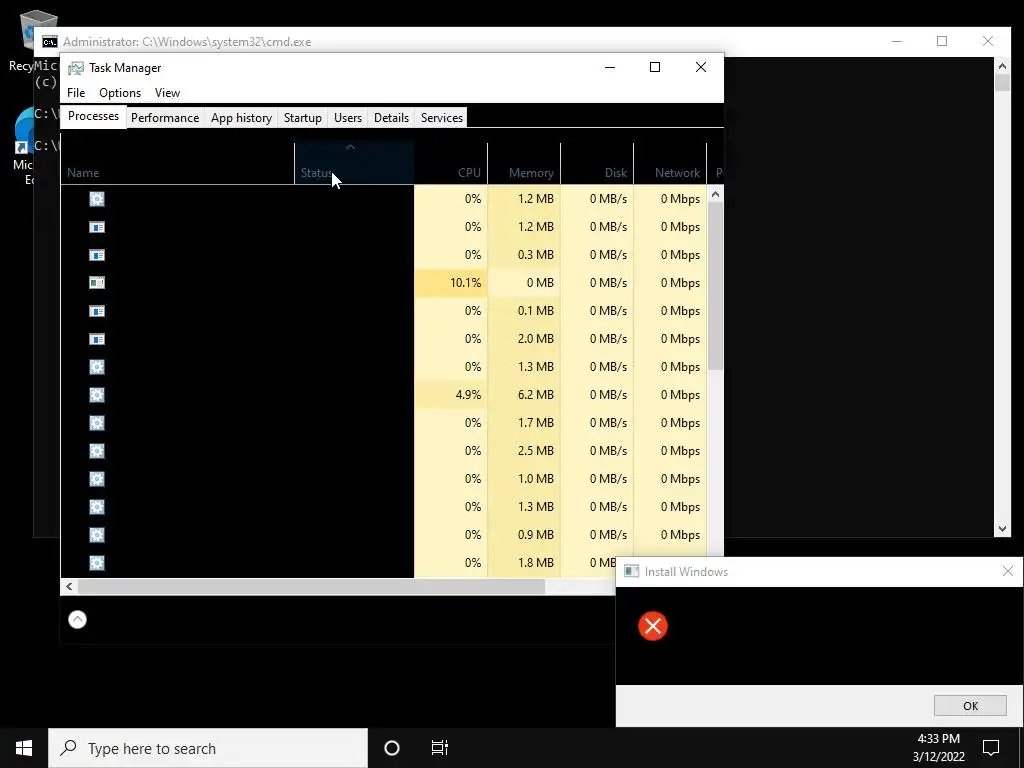Click the red error icon in Install Windows dialog
Viewport: 1024px width, 768px height.
point(652,626)
